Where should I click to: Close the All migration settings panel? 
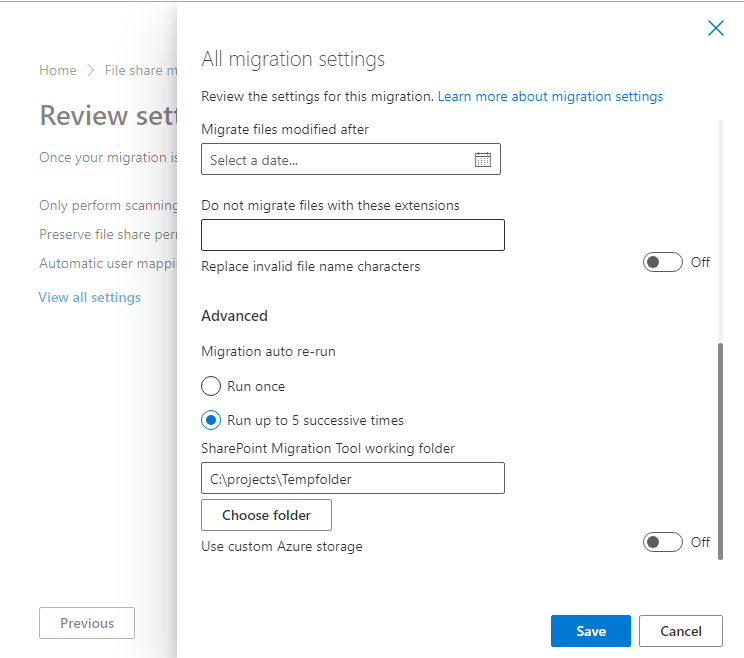tap(716, 28)
